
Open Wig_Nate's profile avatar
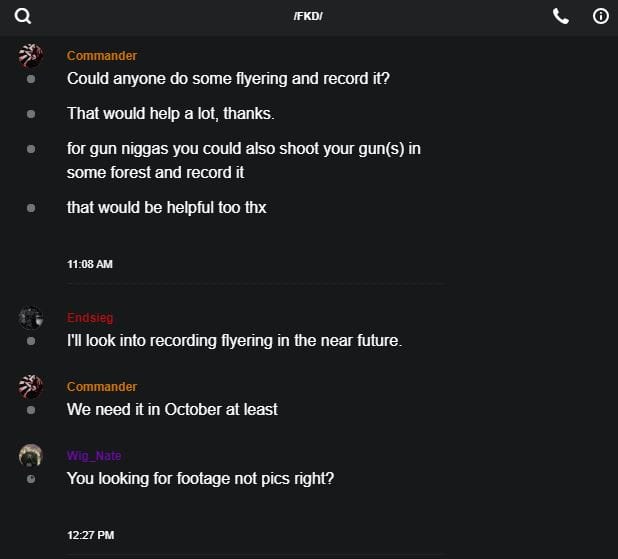point(30,456)
